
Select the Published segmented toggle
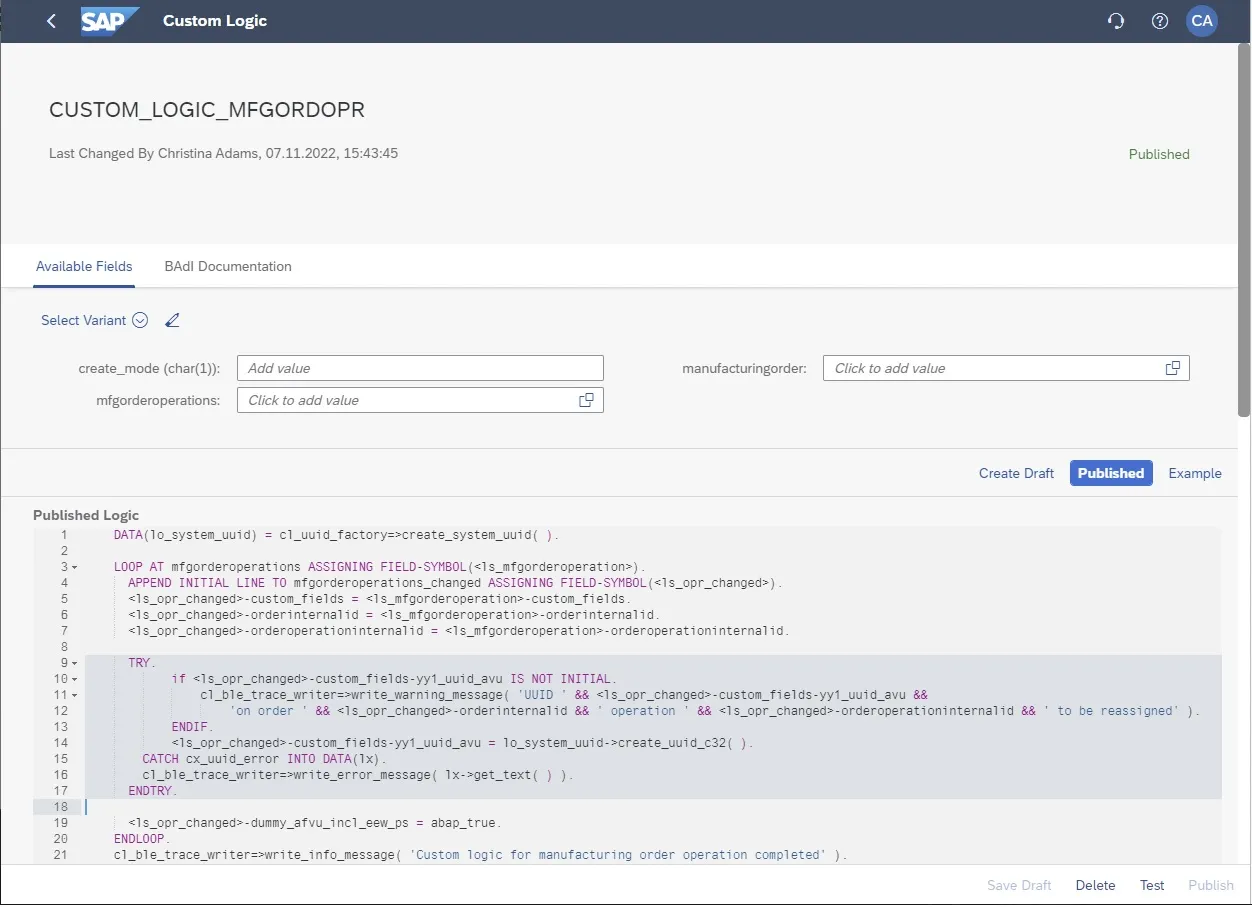[x=1110, y=473]
